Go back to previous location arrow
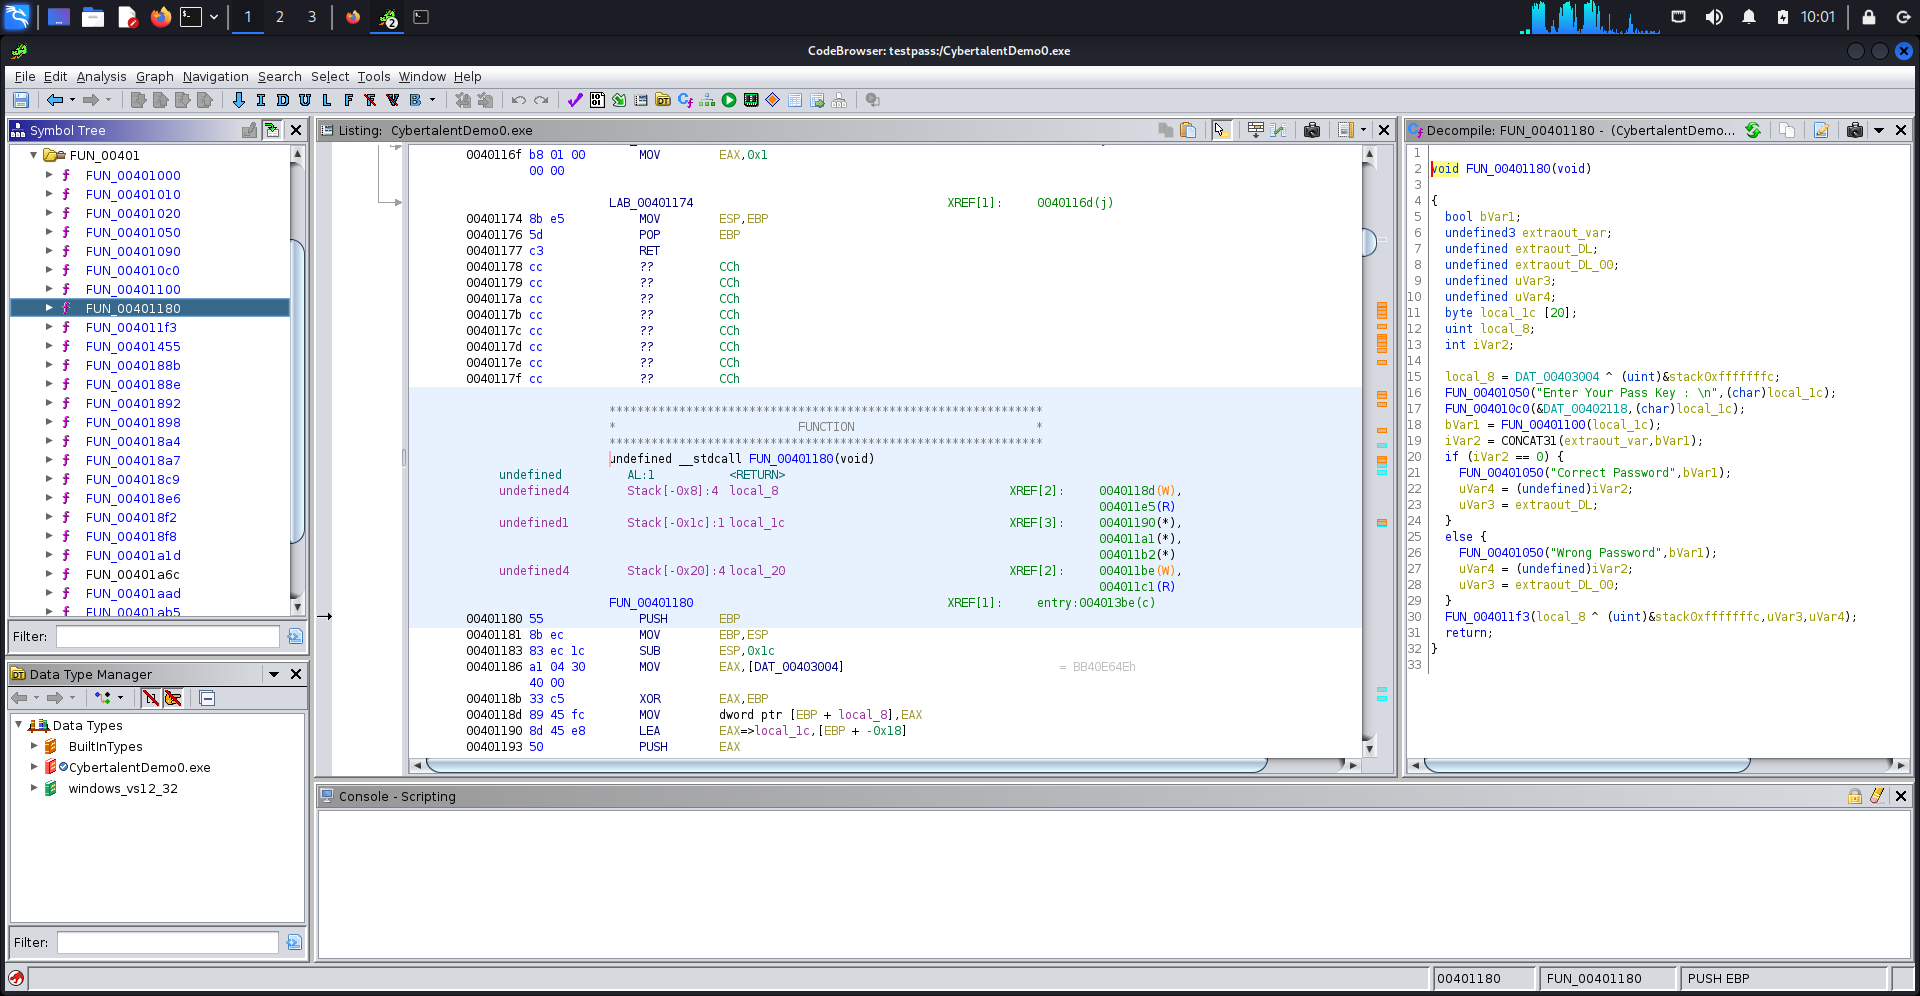The image size is (1920, 996). (55, 100)
